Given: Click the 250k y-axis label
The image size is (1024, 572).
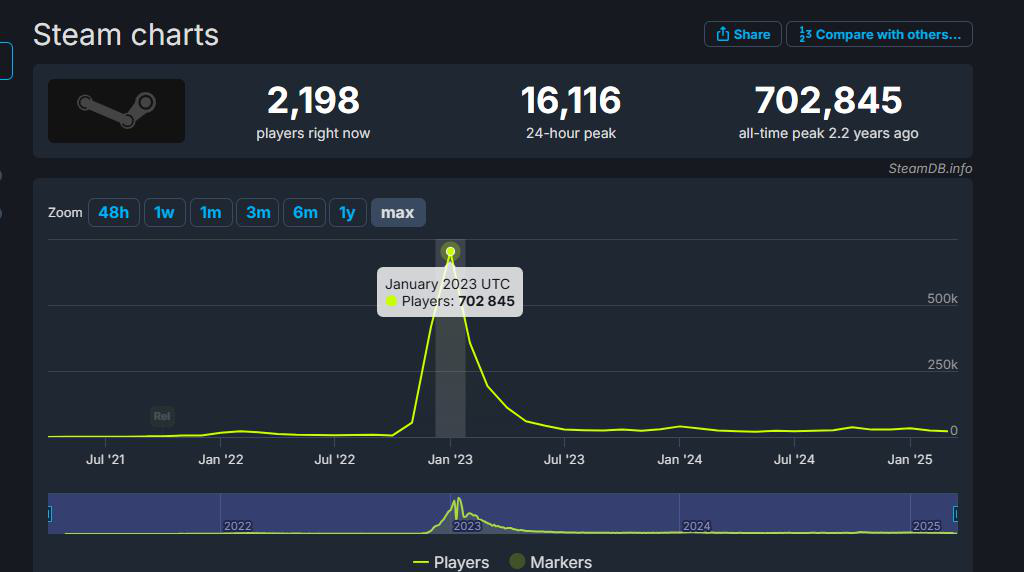Looking at the screenshot, I should click(x=942, y=364).
